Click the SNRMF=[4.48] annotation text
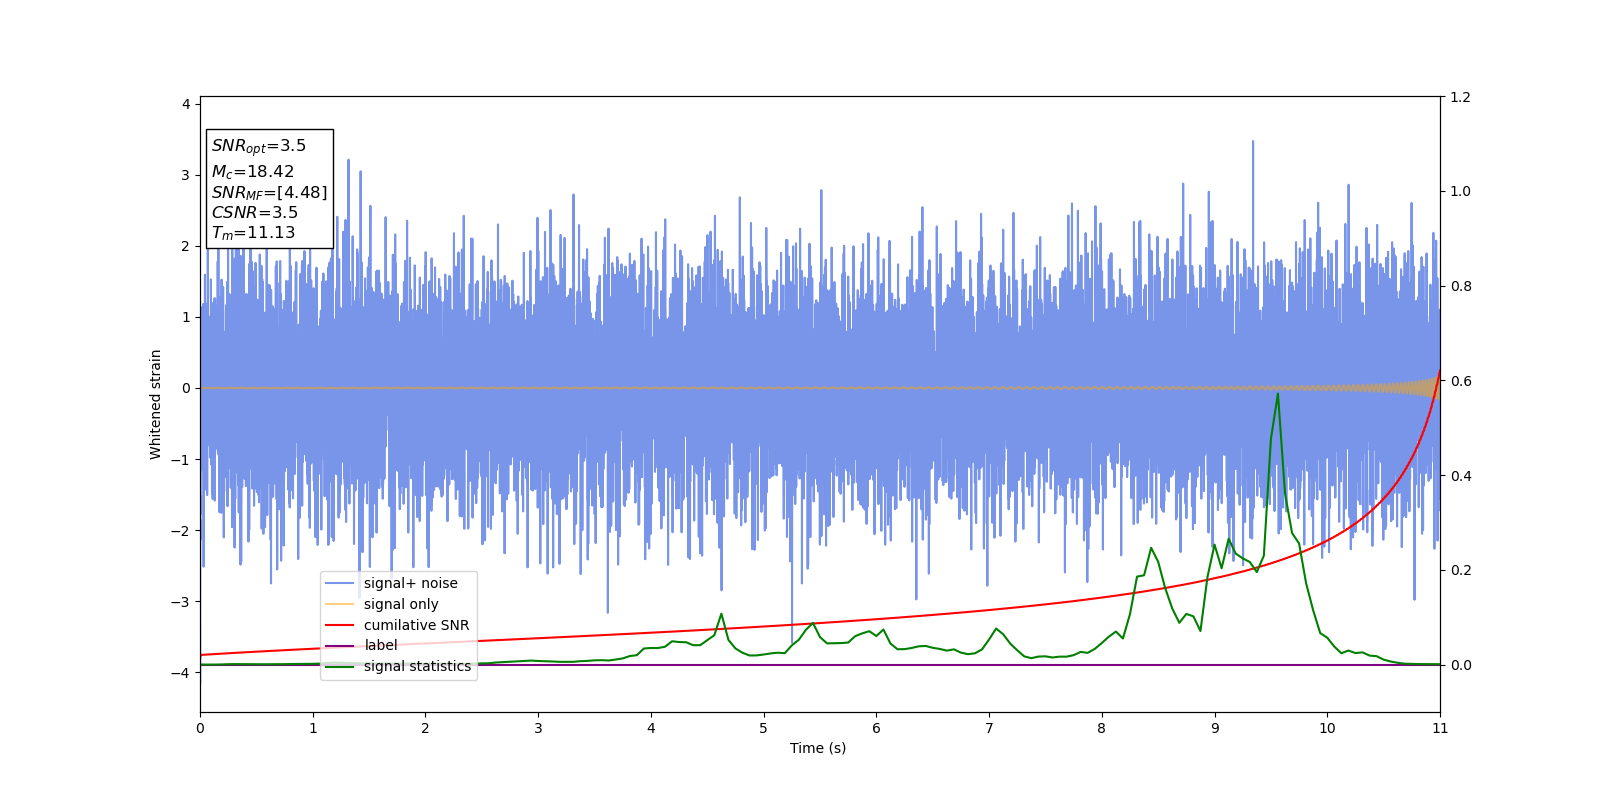 [x=269, y=193]
